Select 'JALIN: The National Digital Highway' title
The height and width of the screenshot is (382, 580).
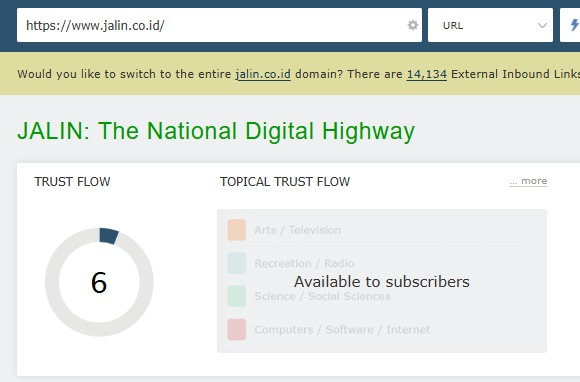(216, 131)
